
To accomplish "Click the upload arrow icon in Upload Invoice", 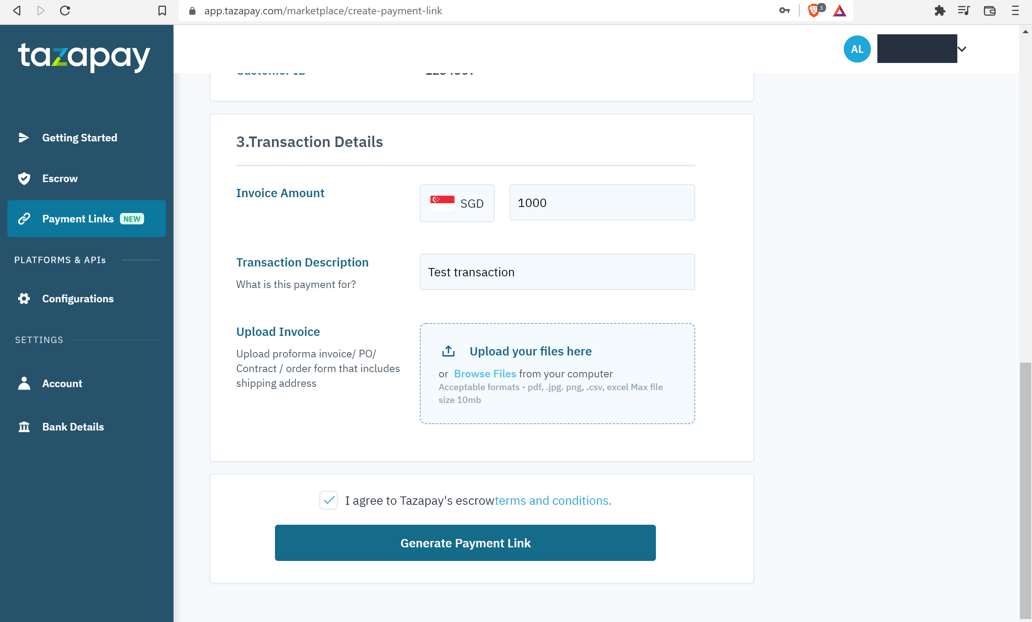I will (x=449, y=350).
